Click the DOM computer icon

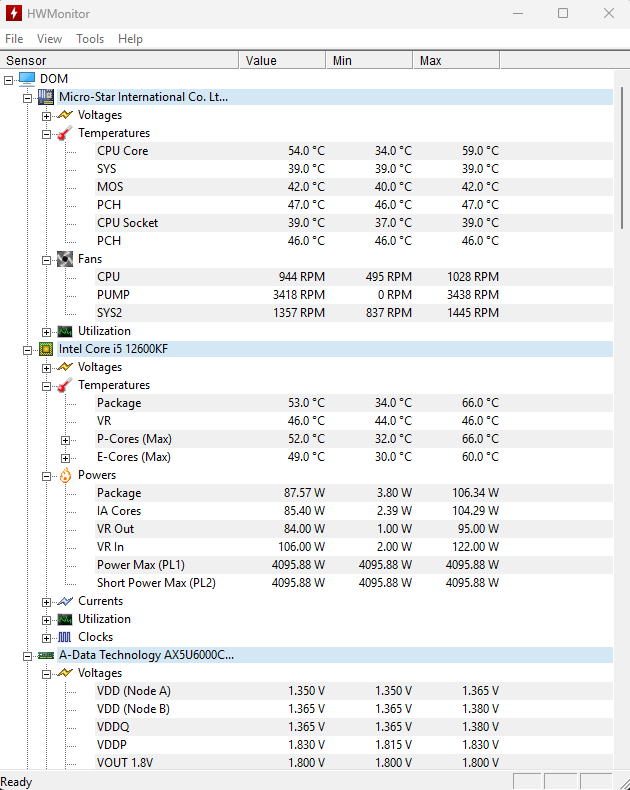(x=27, y=79)
